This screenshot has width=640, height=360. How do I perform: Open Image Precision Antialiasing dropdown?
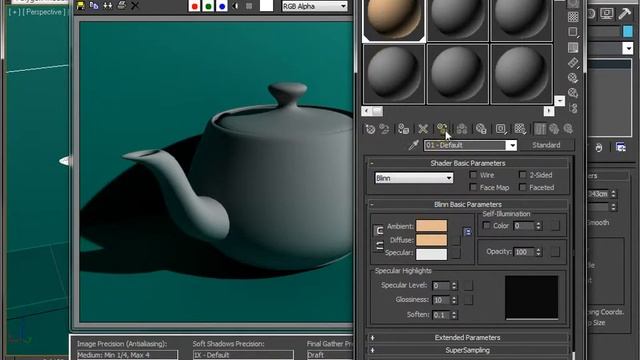[x=127, y=355]
